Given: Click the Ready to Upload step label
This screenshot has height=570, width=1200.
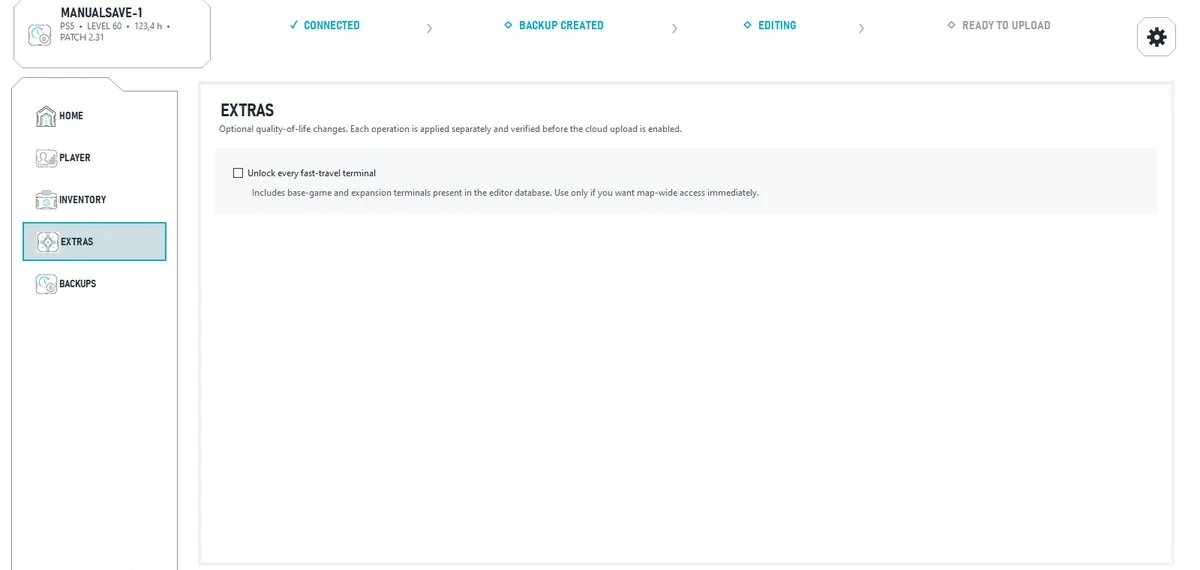Looking at the screenshot, I should click(1006, 25).
